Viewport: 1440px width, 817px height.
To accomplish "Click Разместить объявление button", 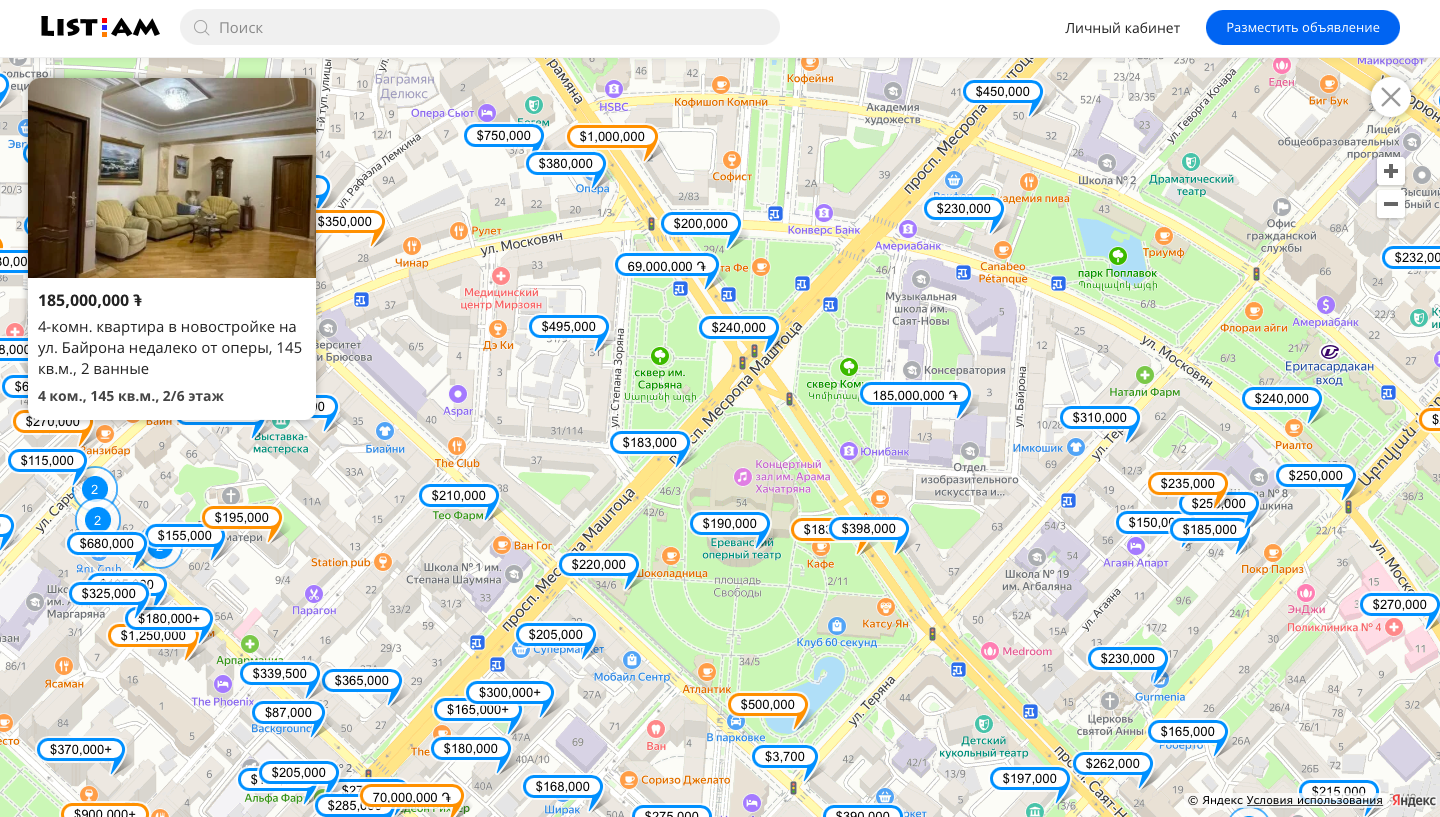I will pyautogui.click(x=1302, y=28).
